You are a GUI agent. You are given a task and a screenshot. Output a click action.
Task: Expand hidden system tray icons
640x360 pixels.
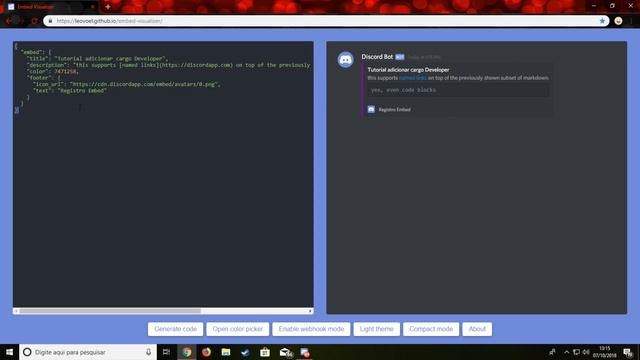pyautogui.click(x=567, y=352)
